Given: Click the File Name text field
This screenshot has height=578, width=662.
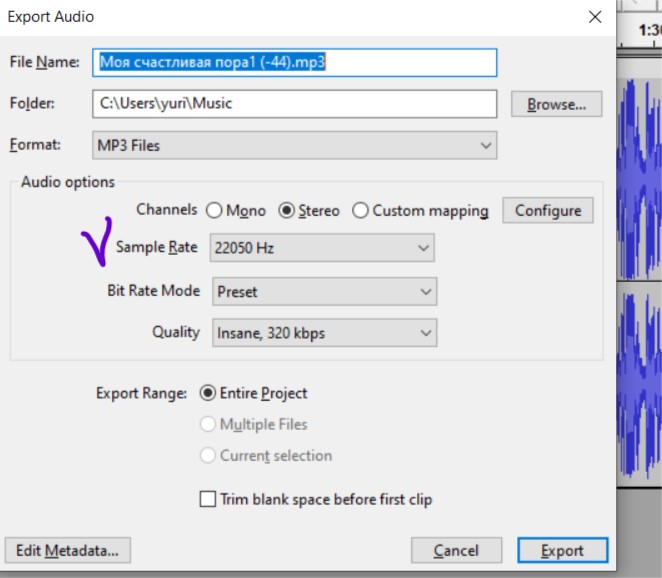Looking at the screenshot, I should pyautogui.click(x=295, y=62).
